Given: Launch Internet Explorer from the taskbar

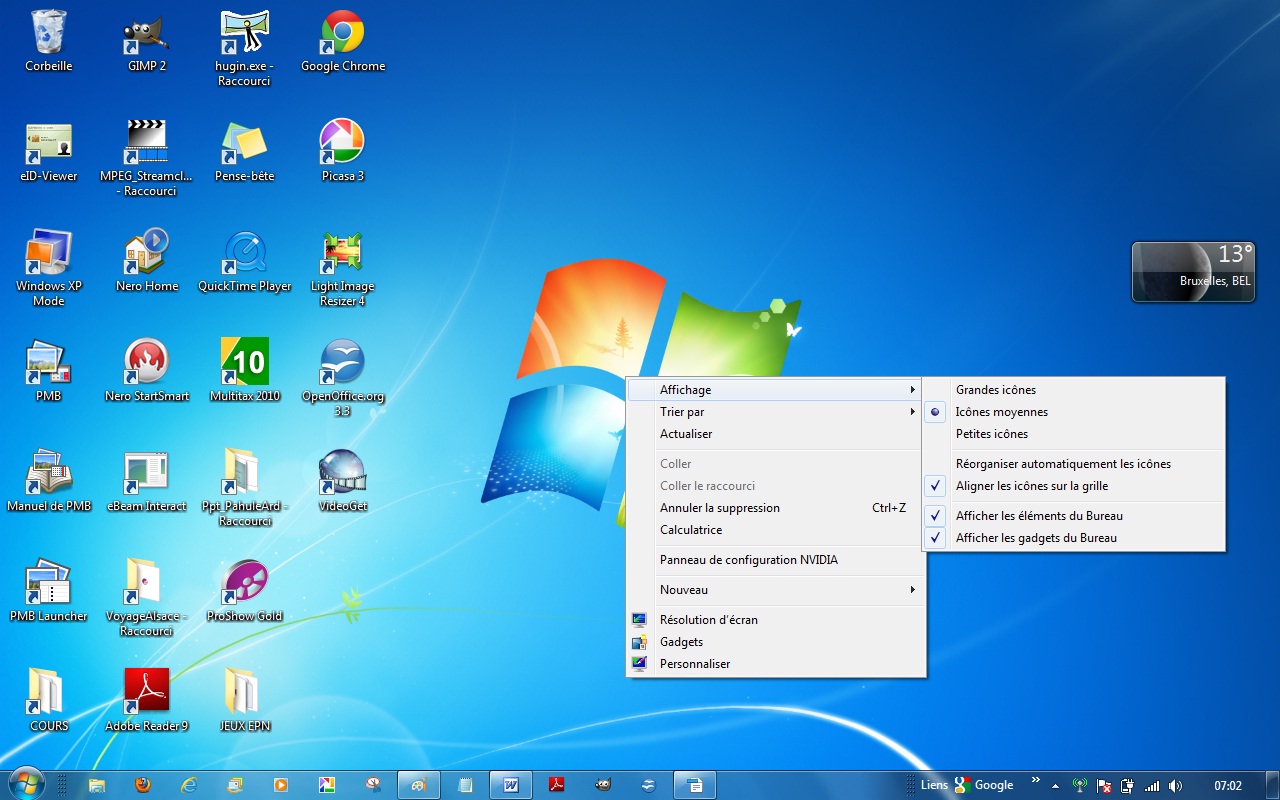Looking at the screenshot, I should click(x=188, y=785).
